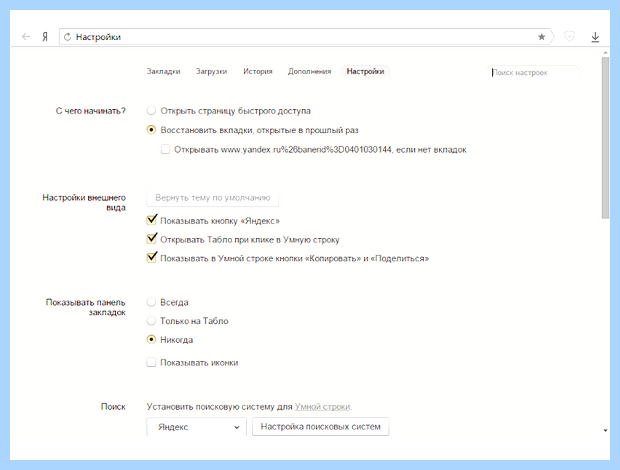Screen dimensions: 620x470
Task: Click the back arrow navigation icon
Action: click(x=26, y=37)
